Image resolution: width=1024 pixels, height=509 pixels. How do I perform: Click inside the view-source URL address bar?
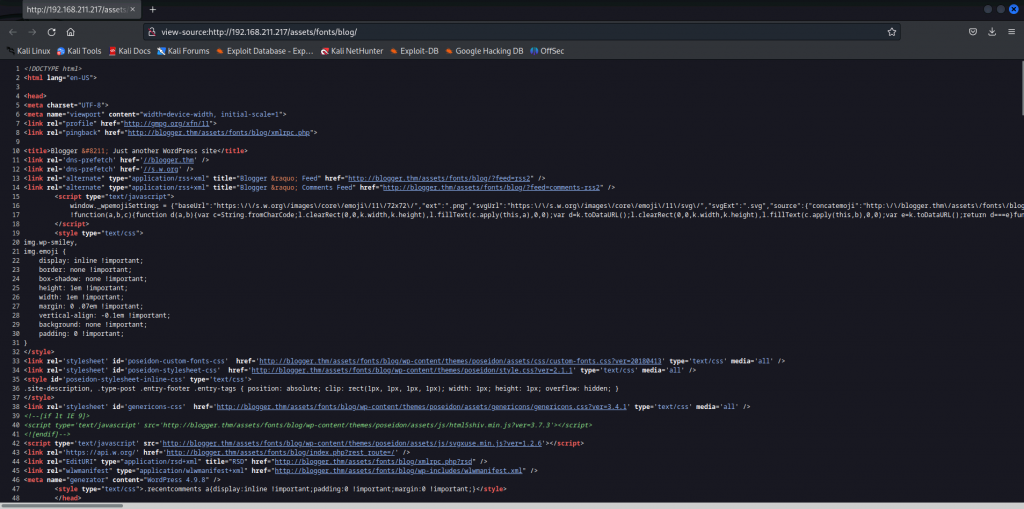point(521,31)
